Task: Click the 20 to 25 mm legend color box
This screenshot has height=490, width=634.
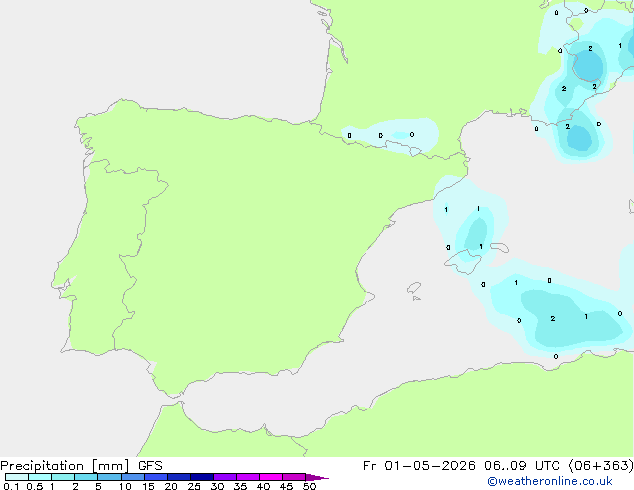Action: (x=179, y=477)
